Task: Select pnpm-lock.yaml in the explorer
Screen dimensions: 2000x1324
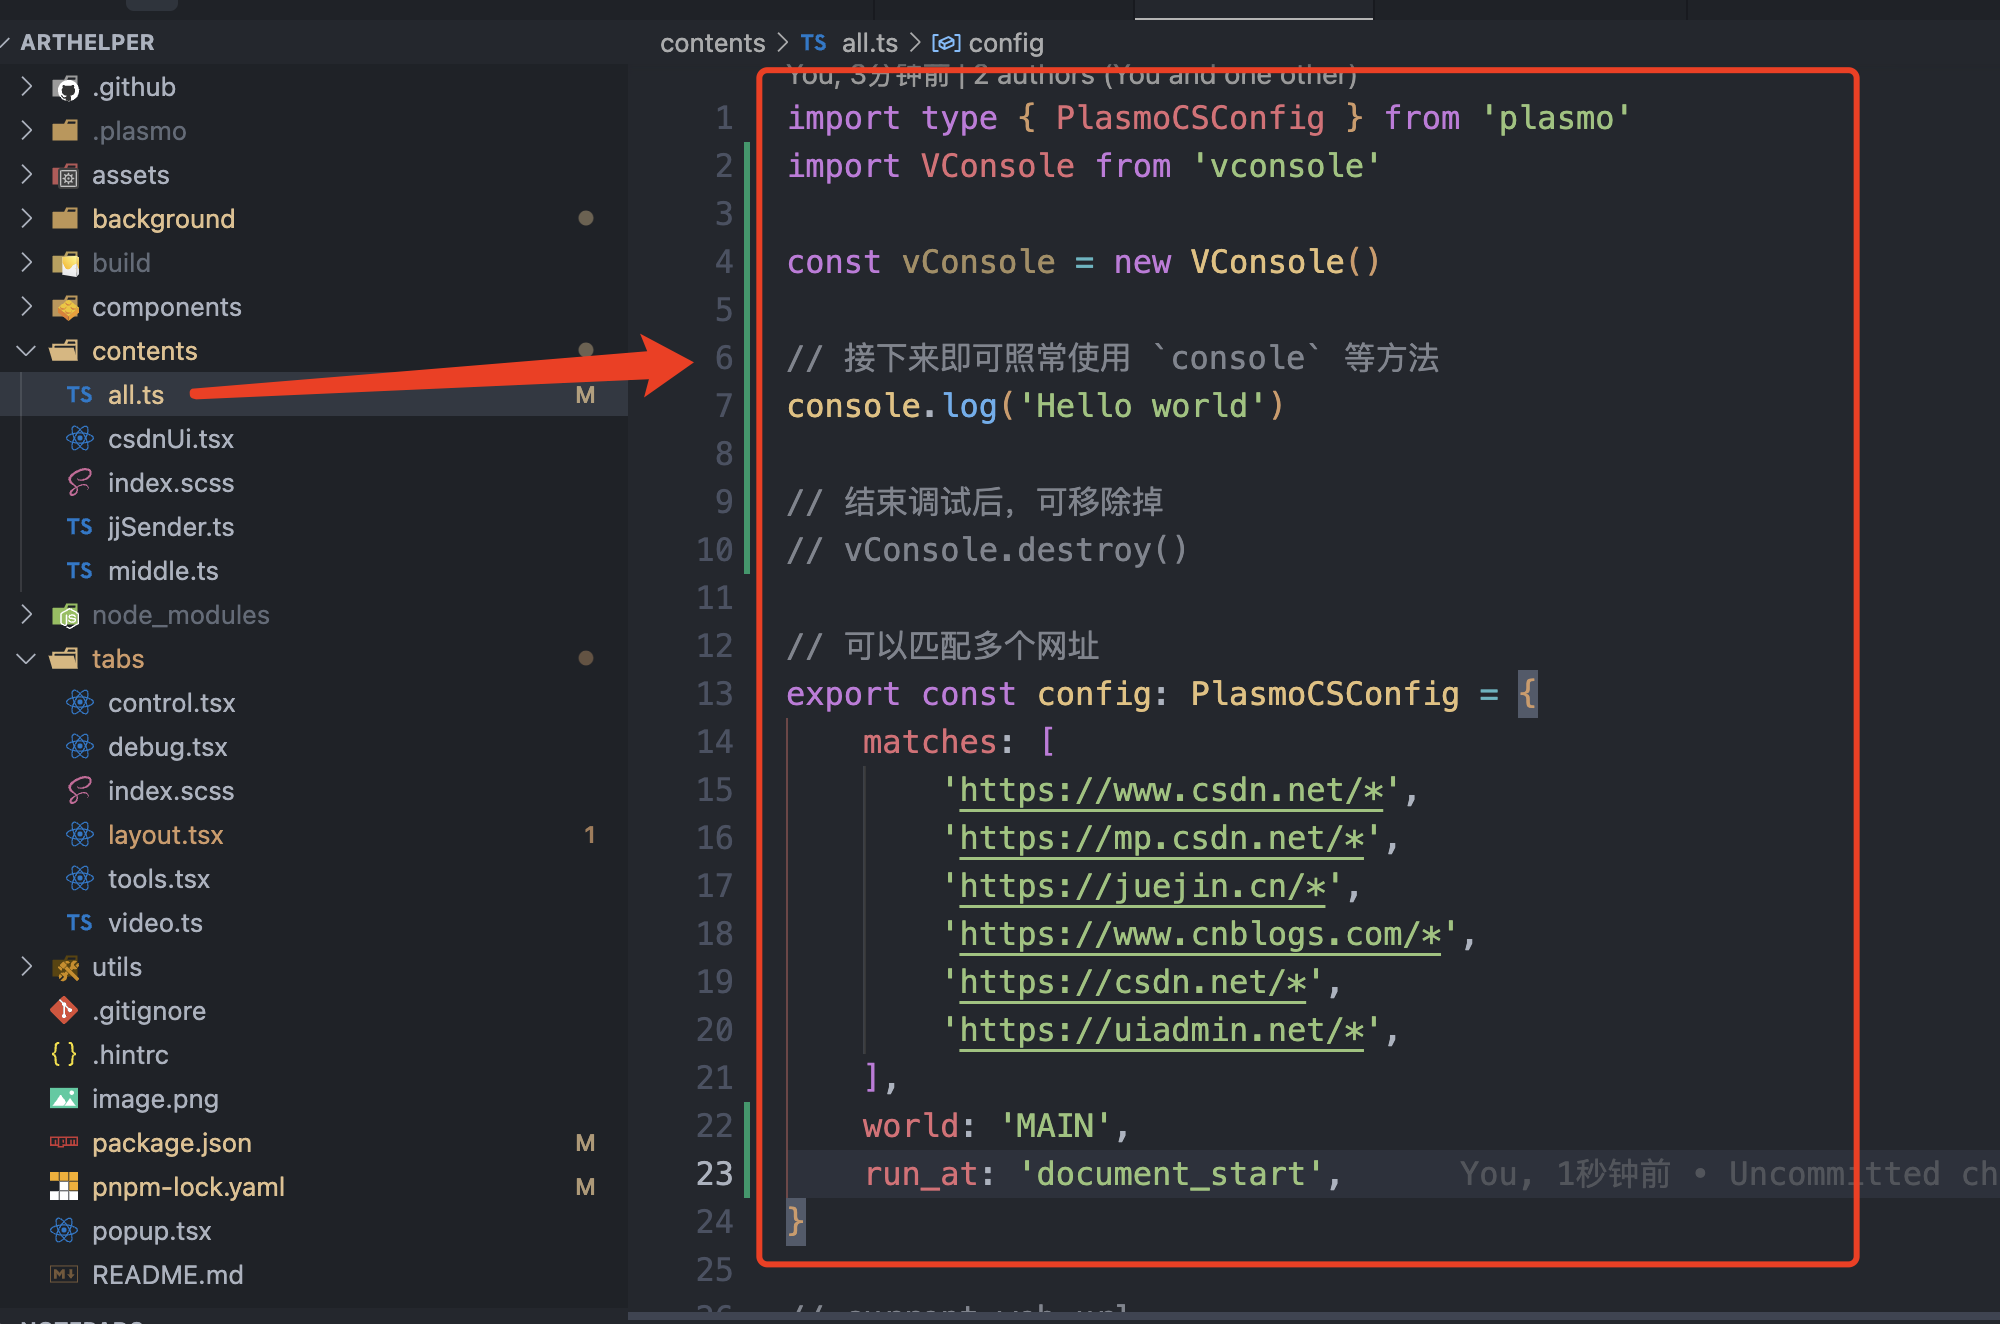Action: [x=188, y=1187]
